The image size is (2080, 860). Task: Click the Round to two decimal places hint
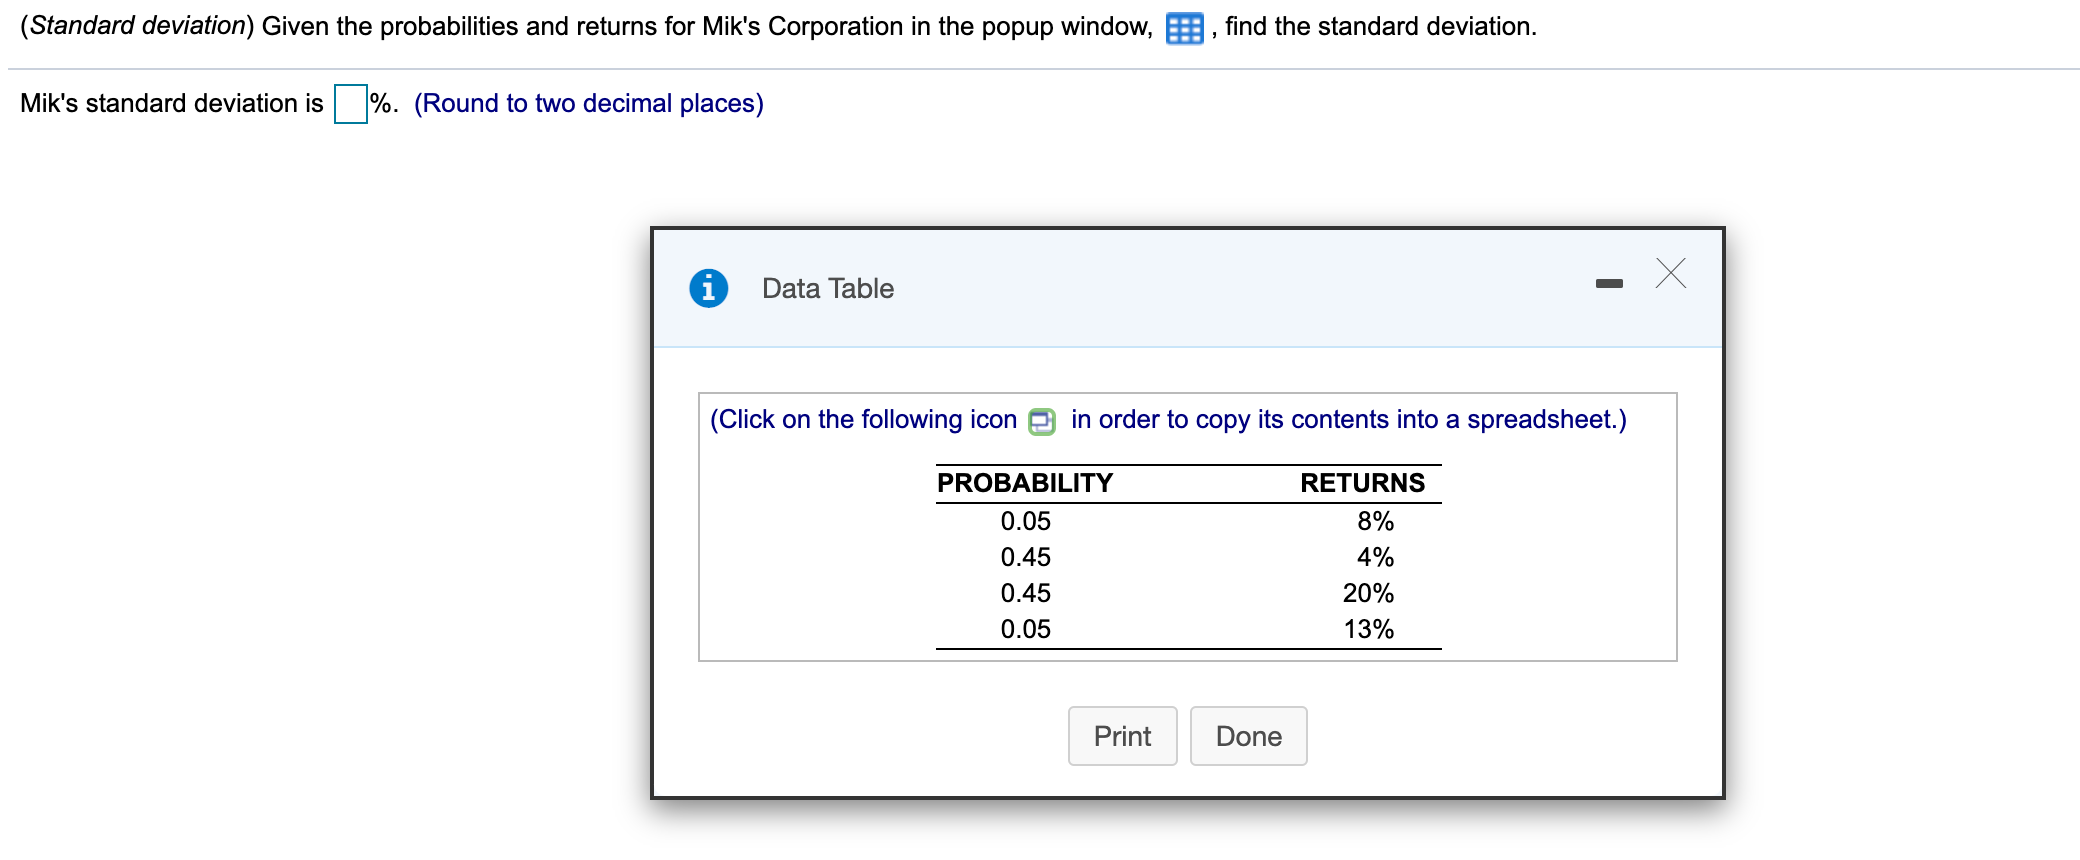point(588,104)
